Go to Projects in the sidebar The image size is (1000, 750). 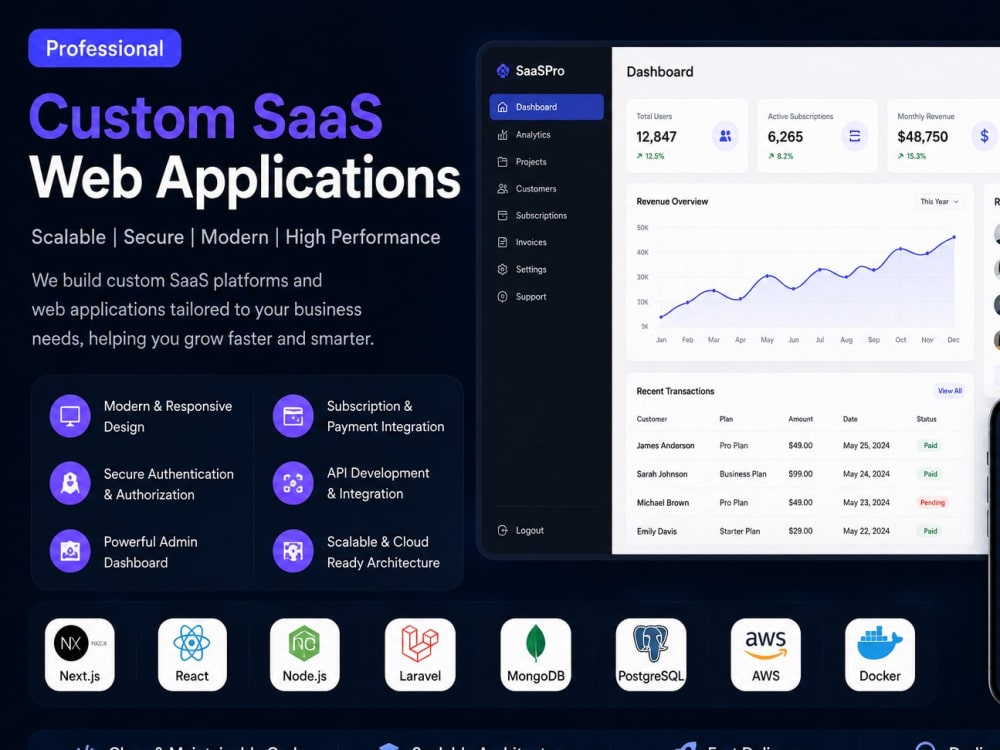pos(531,162)
